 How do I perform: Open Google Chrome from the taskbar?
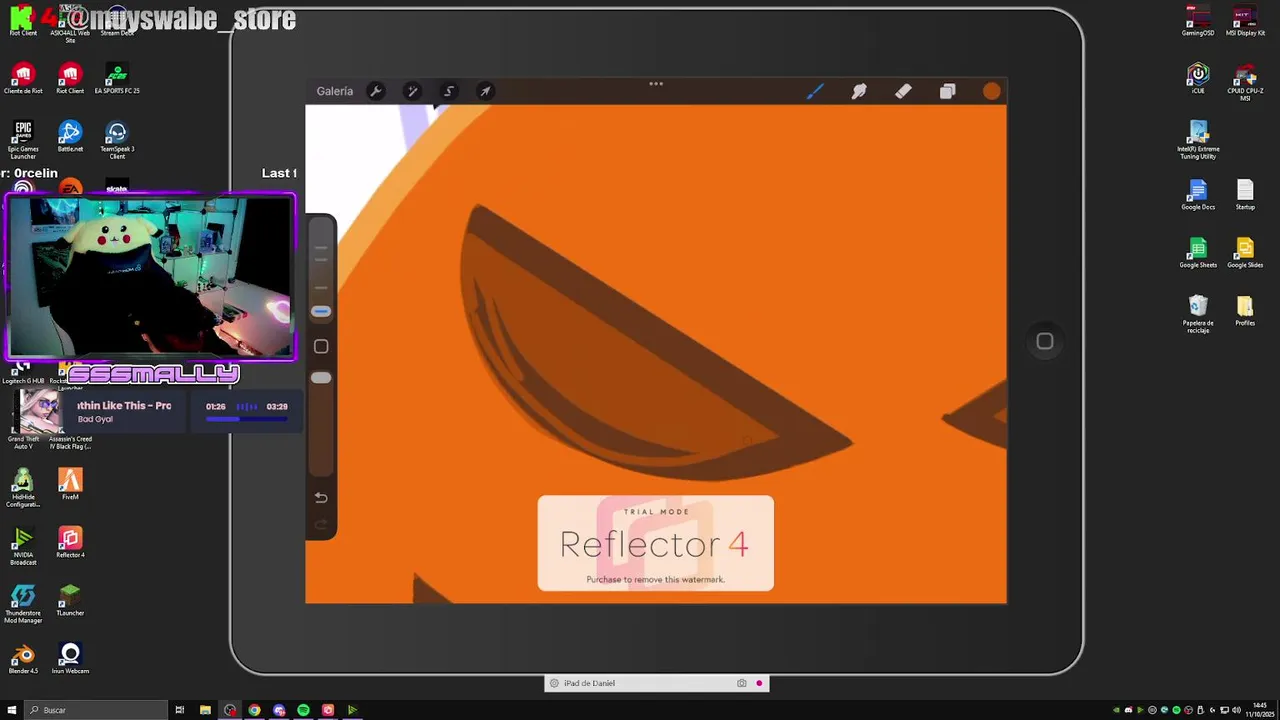click(x=254, y=710)
